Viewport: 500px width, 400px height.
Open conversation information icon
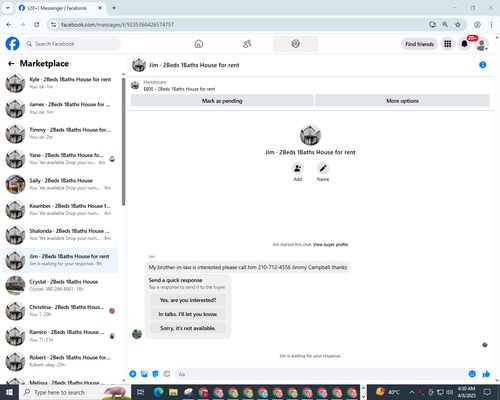[482, 65]
